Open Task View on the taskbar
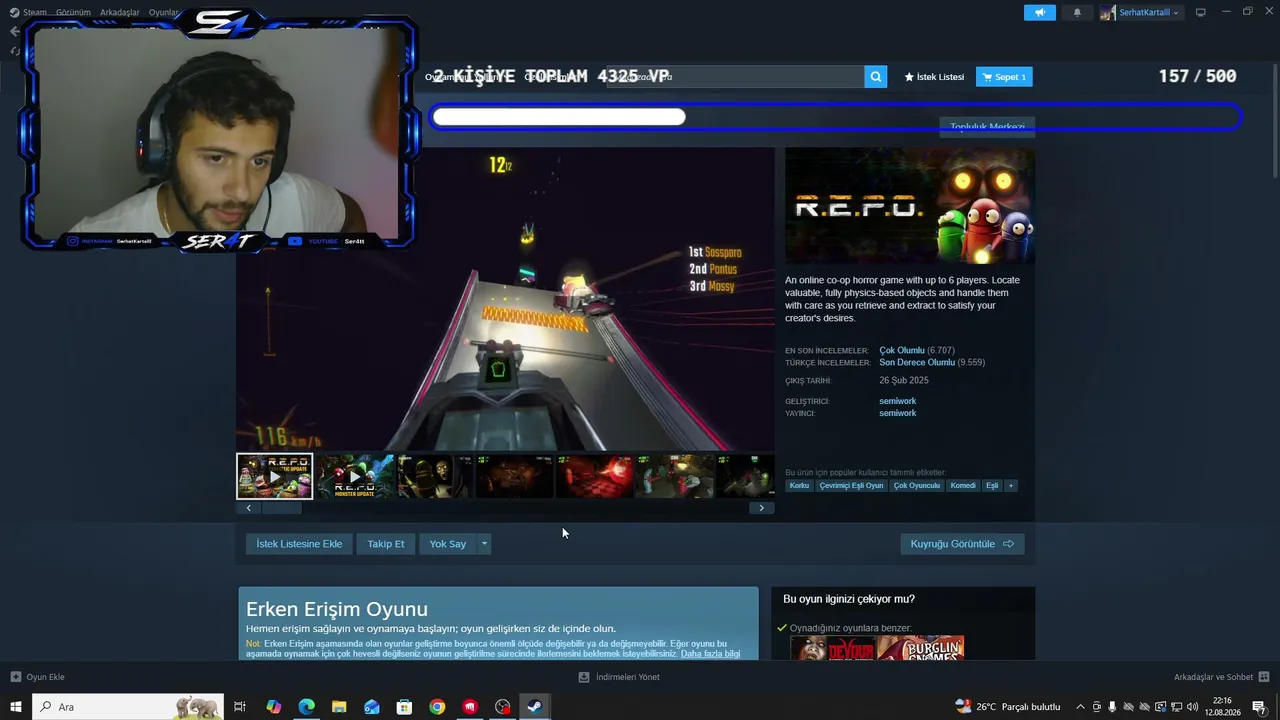Image resolution: width=1280 pixels, height=720 pixels. (x=240, y=707)
